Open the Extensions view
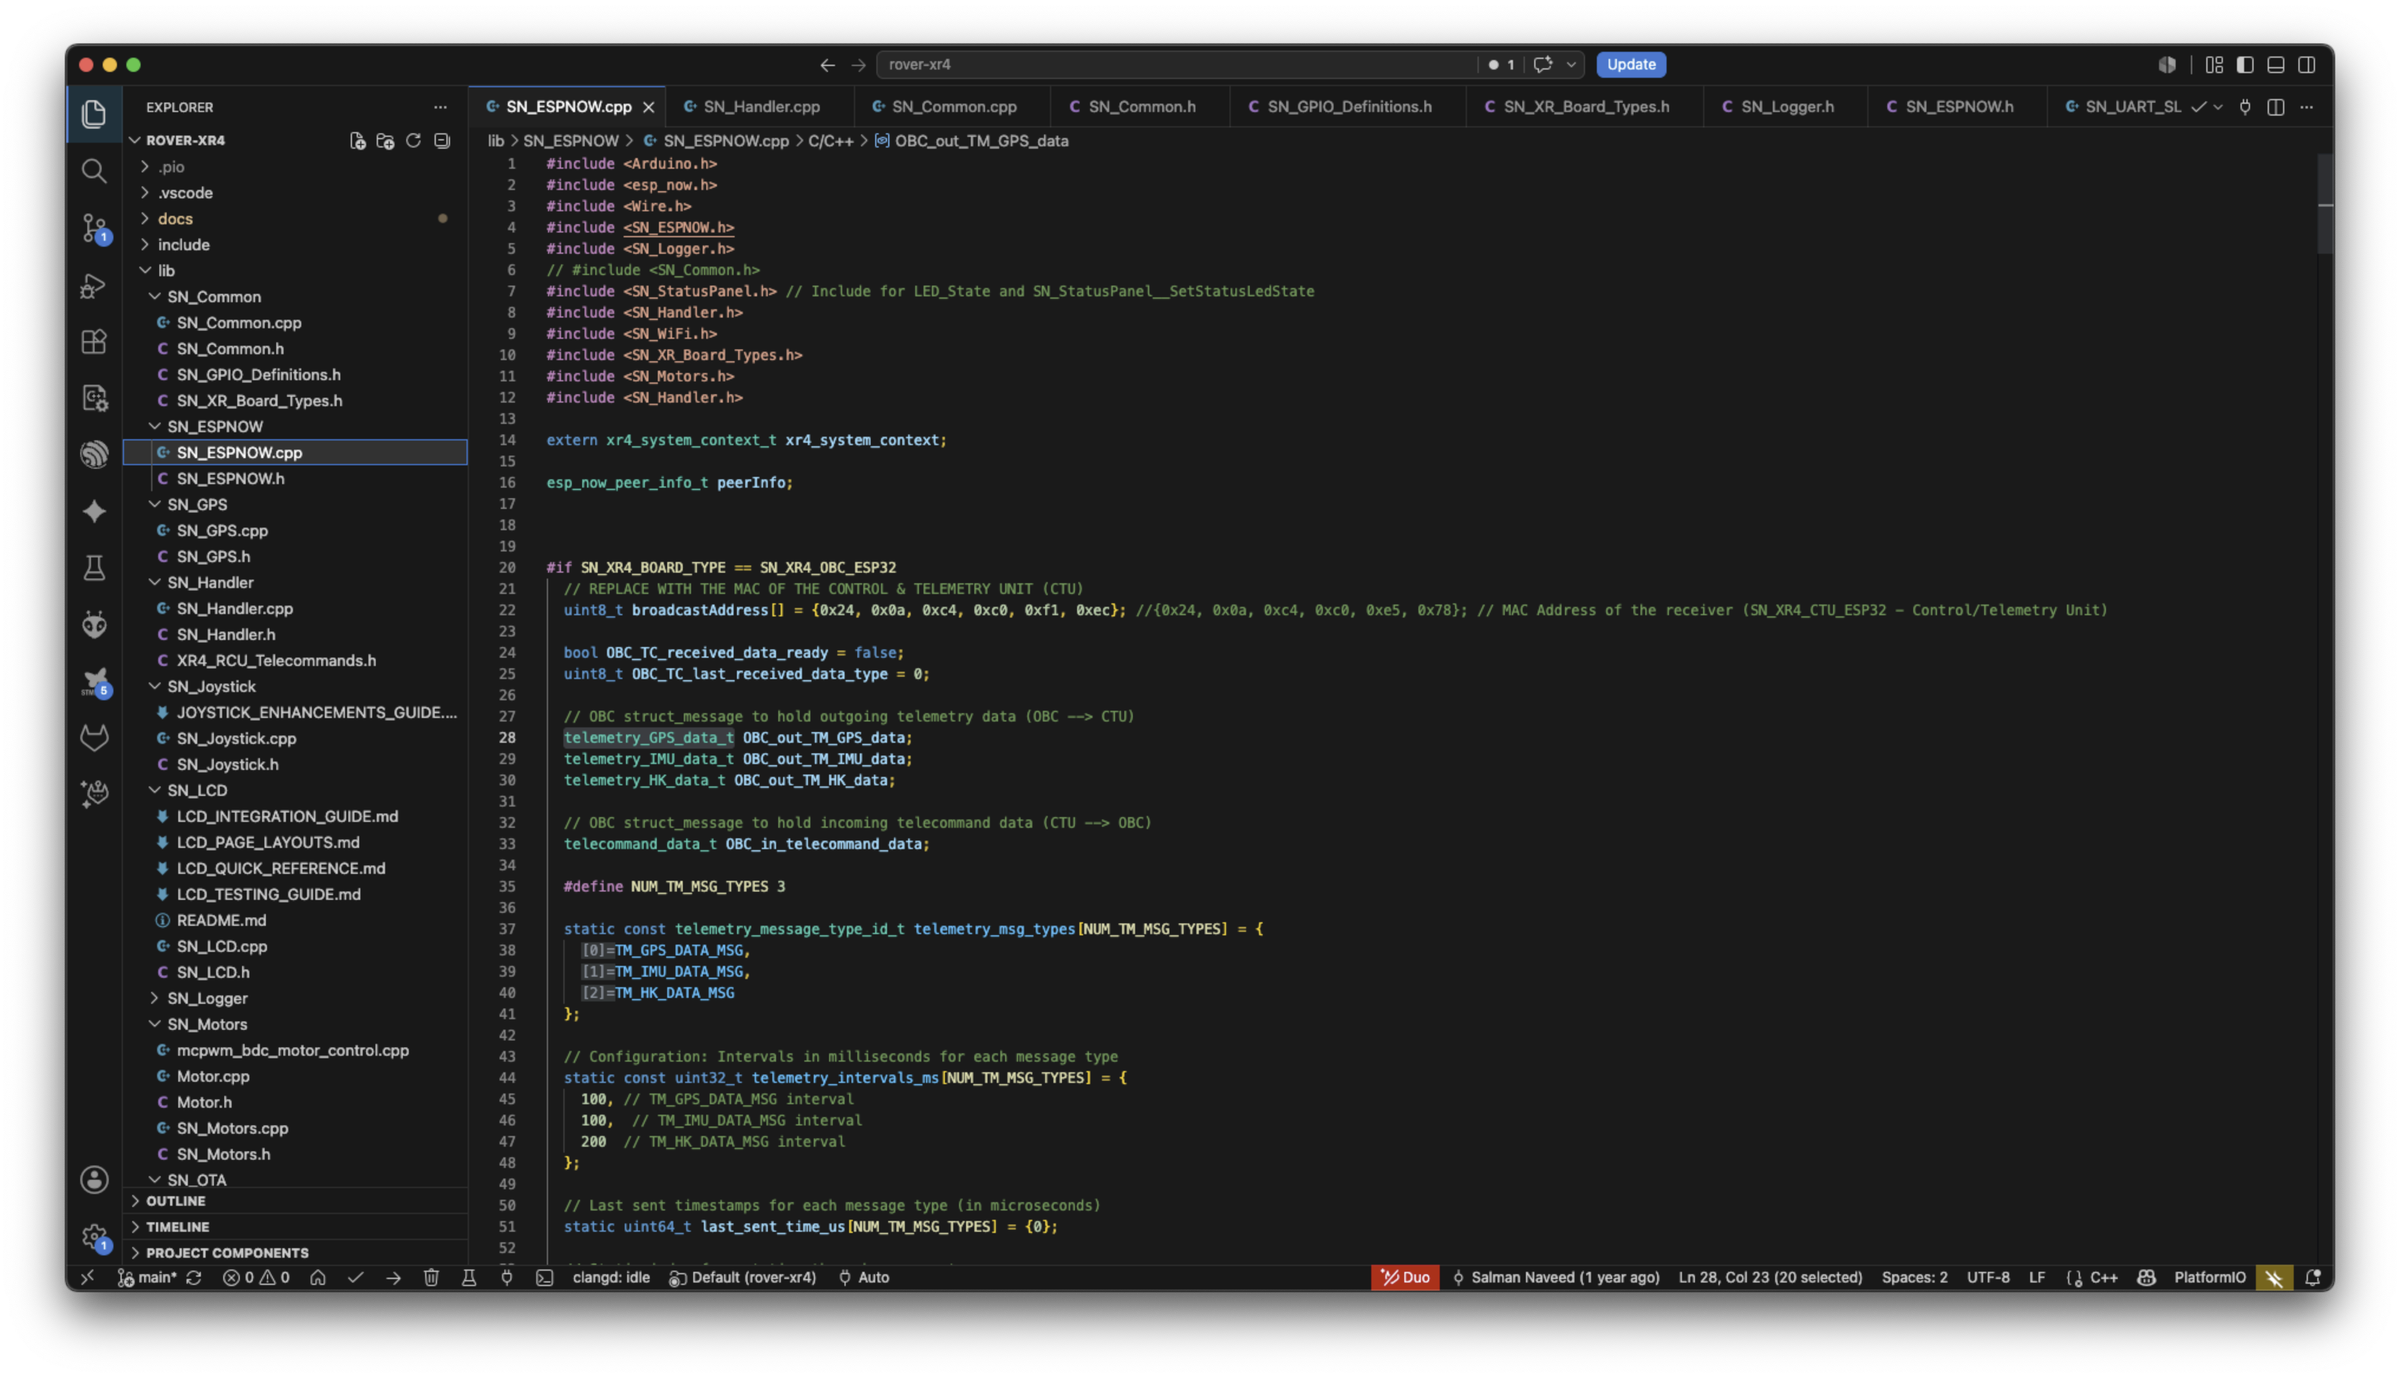The image size is (2400, 1378). pyautogui.click(x=94, y=342)
